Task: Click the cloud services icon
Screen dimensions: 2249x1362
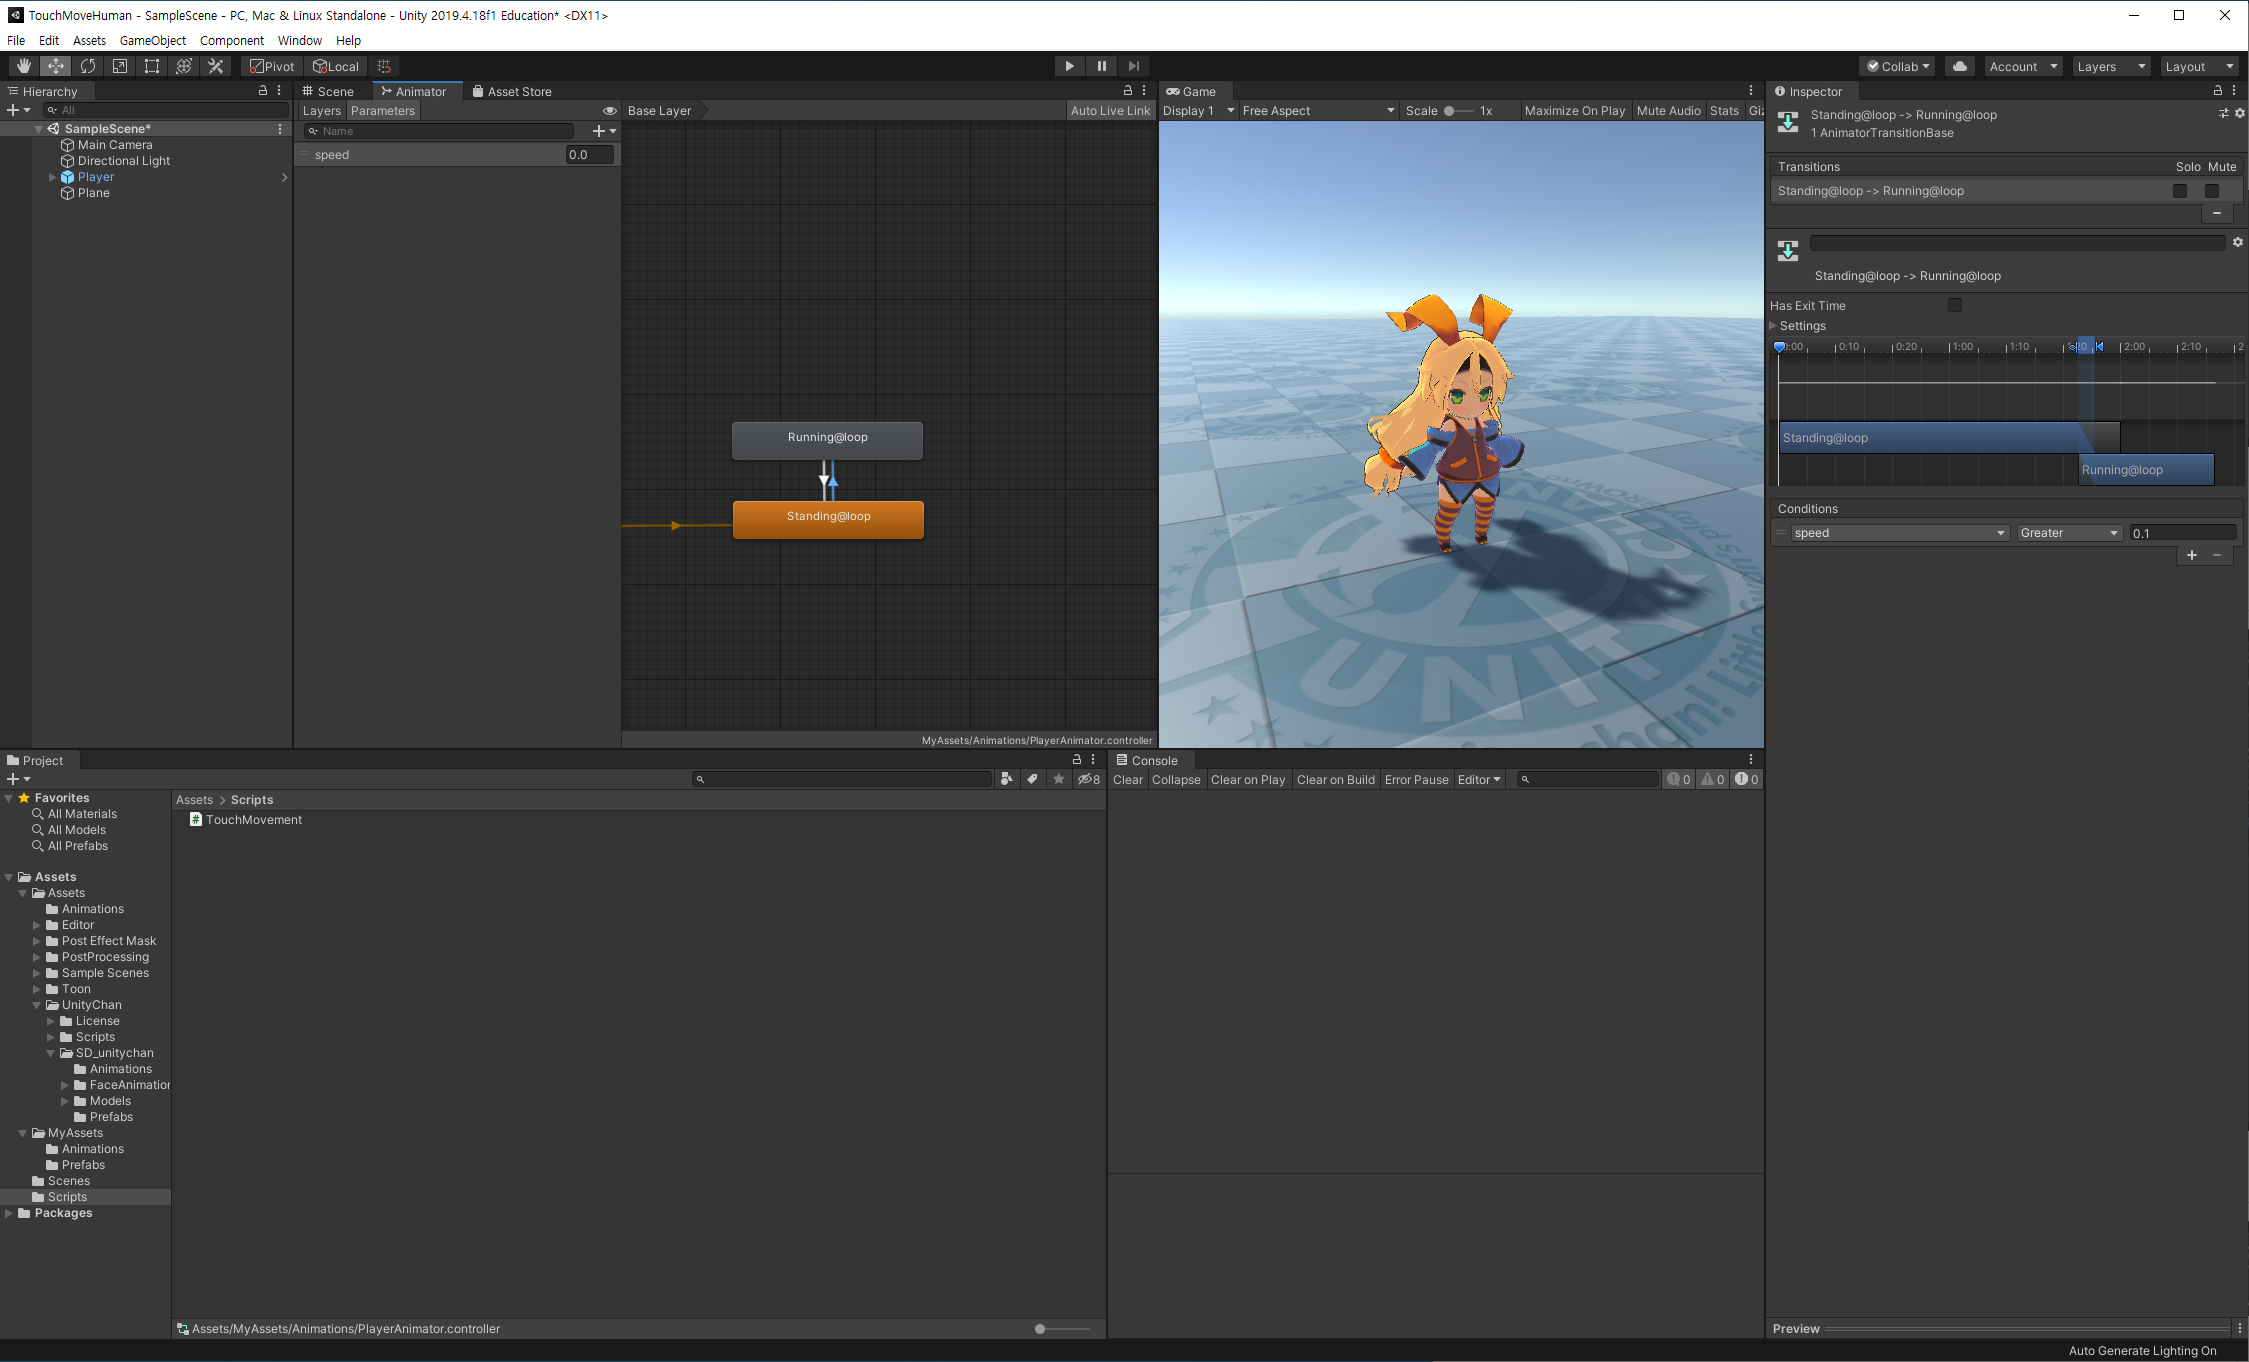Action: (x=1959, y=66)
